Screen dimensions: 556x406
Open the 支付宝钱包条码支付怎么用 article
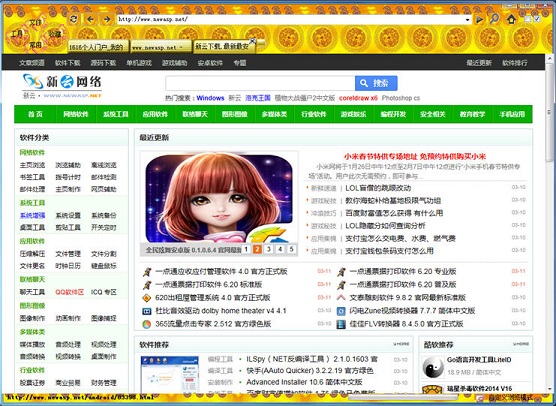pyautogui.click(x=389, y=251)
